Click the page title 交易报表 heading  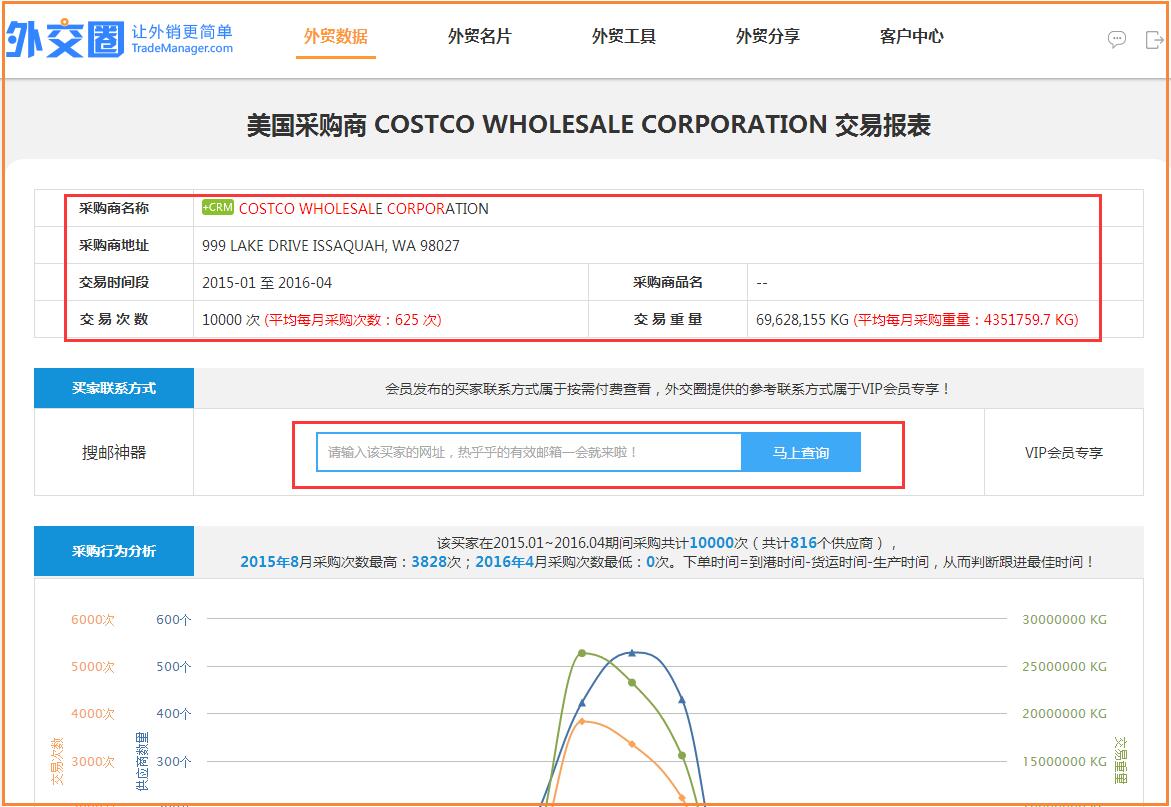588,125
